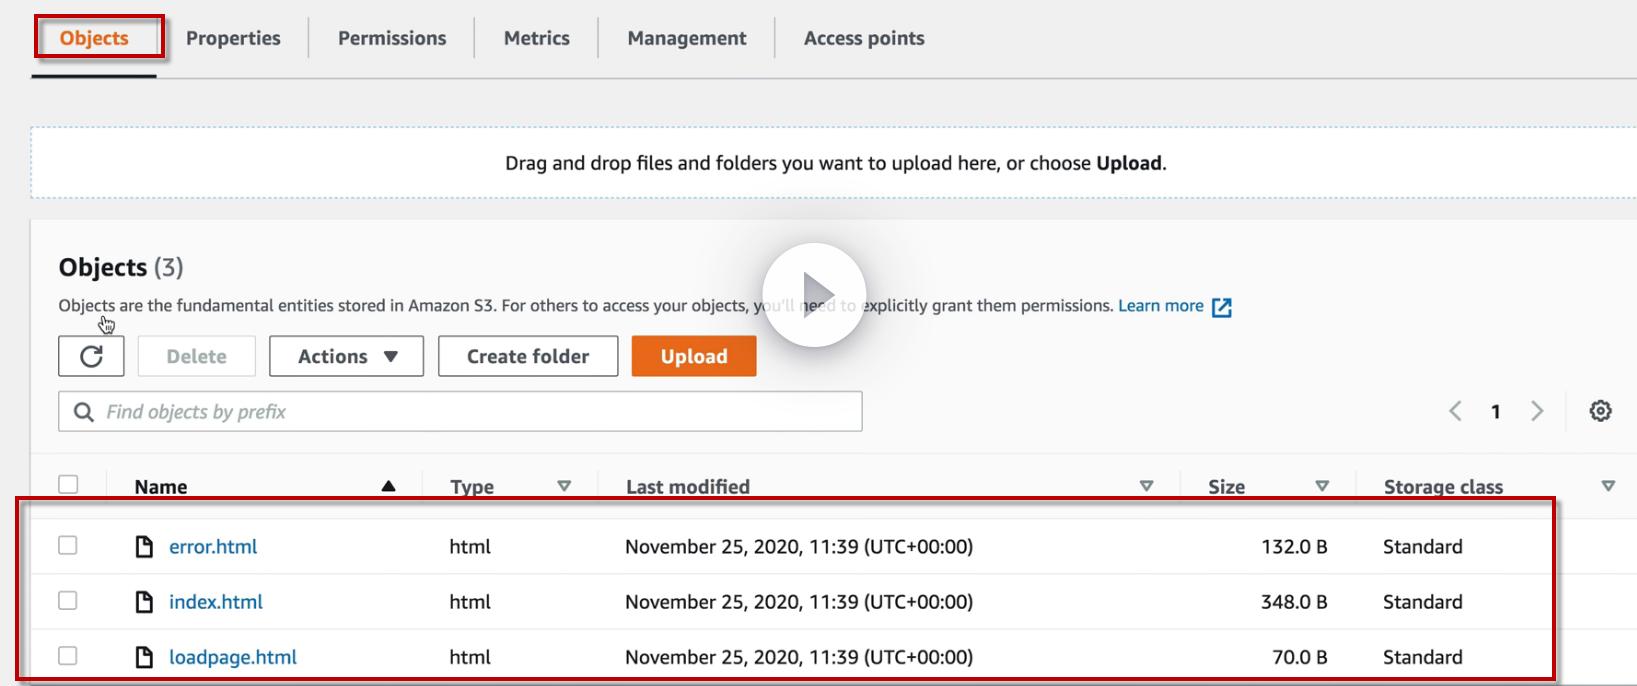Sort objects by Size column arrow
The height and width of the screenshot is (686, 1637).
1321,486
